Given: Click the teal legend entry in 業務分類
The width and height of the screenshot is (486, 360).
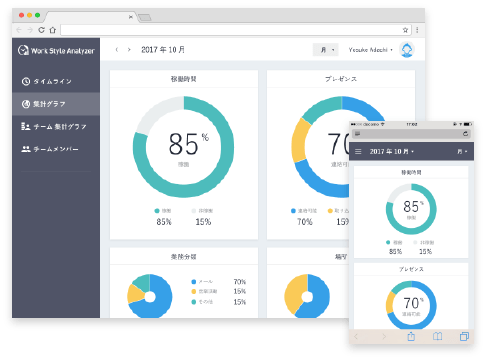Looking at the screenshot, I should pyautogui.click(x=219, y=302).
